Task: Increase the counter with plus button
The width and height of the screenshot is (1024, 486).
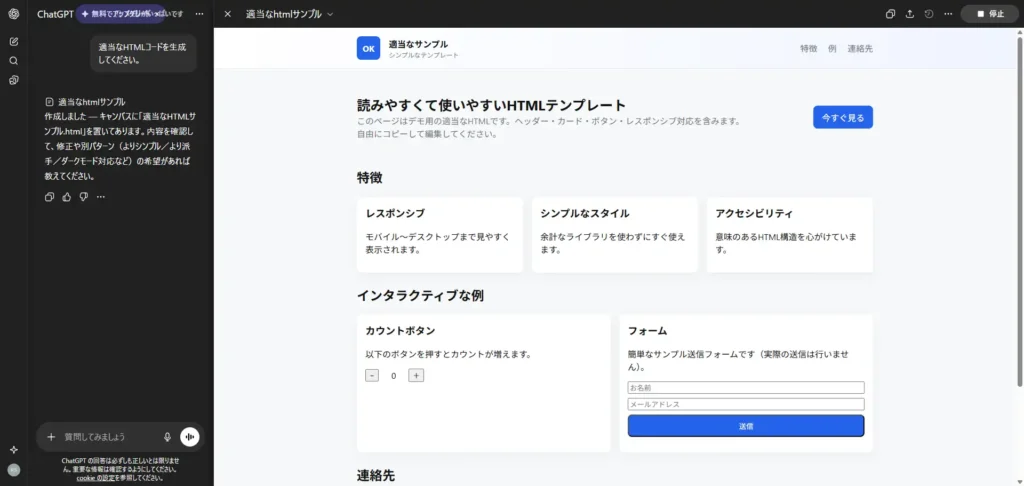Action: pos(416,376)
